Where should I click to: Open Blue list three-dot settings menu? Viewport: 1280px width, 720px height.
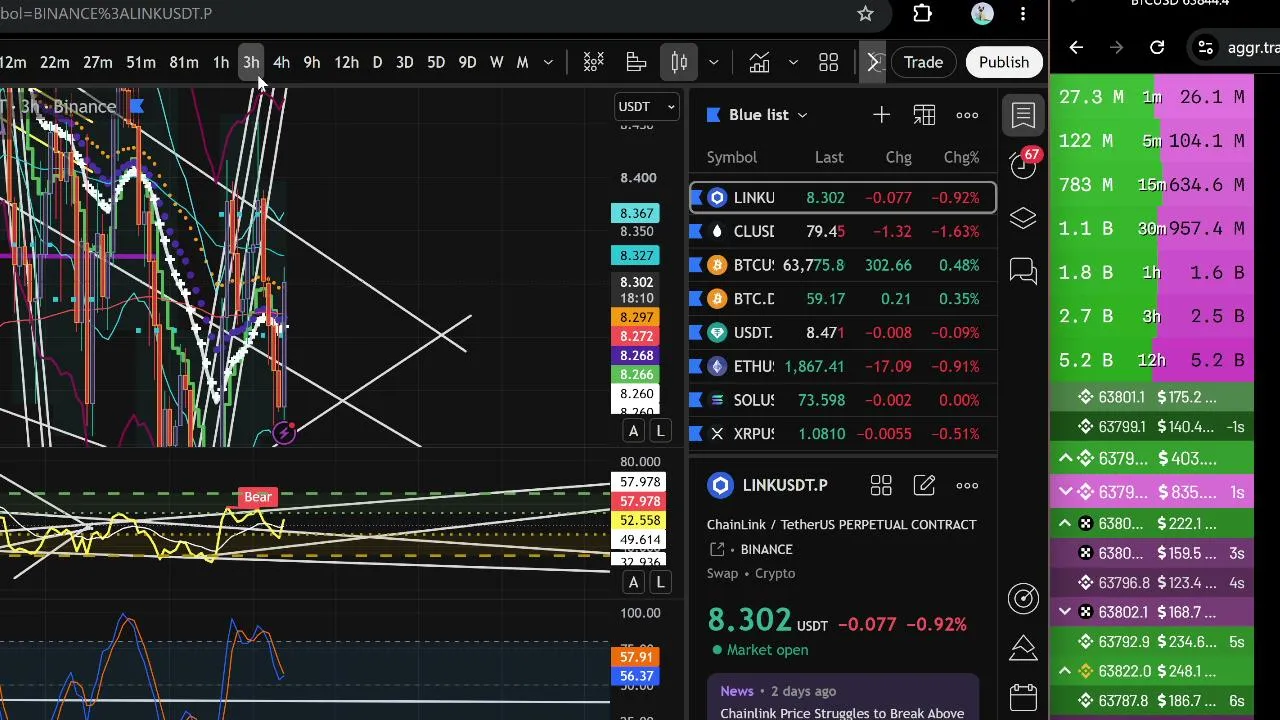coord(967,115)
